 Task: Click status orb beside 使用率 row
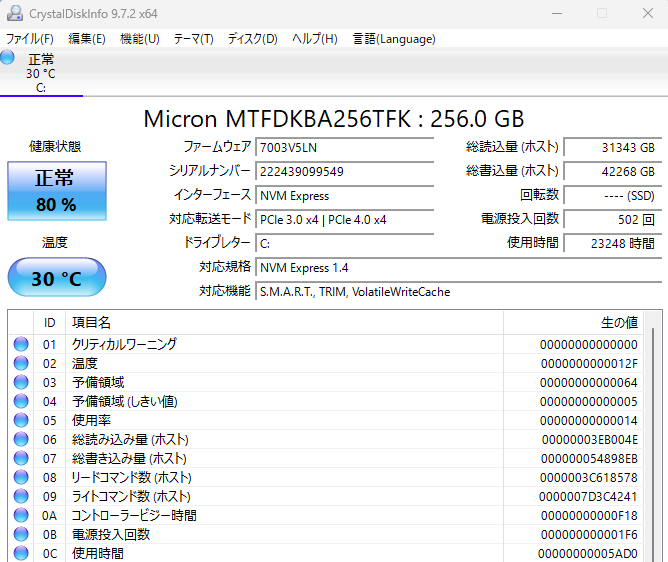click(21, 420)
